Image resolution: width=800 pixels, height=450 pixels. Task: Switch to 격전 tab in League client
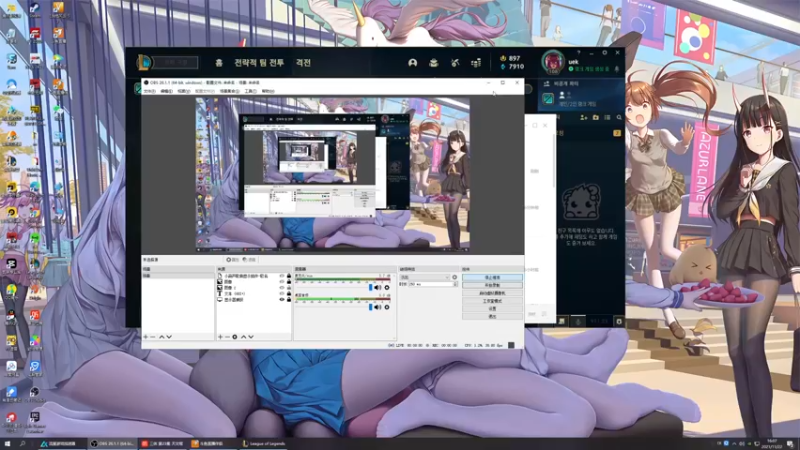(x=303, y=63)
